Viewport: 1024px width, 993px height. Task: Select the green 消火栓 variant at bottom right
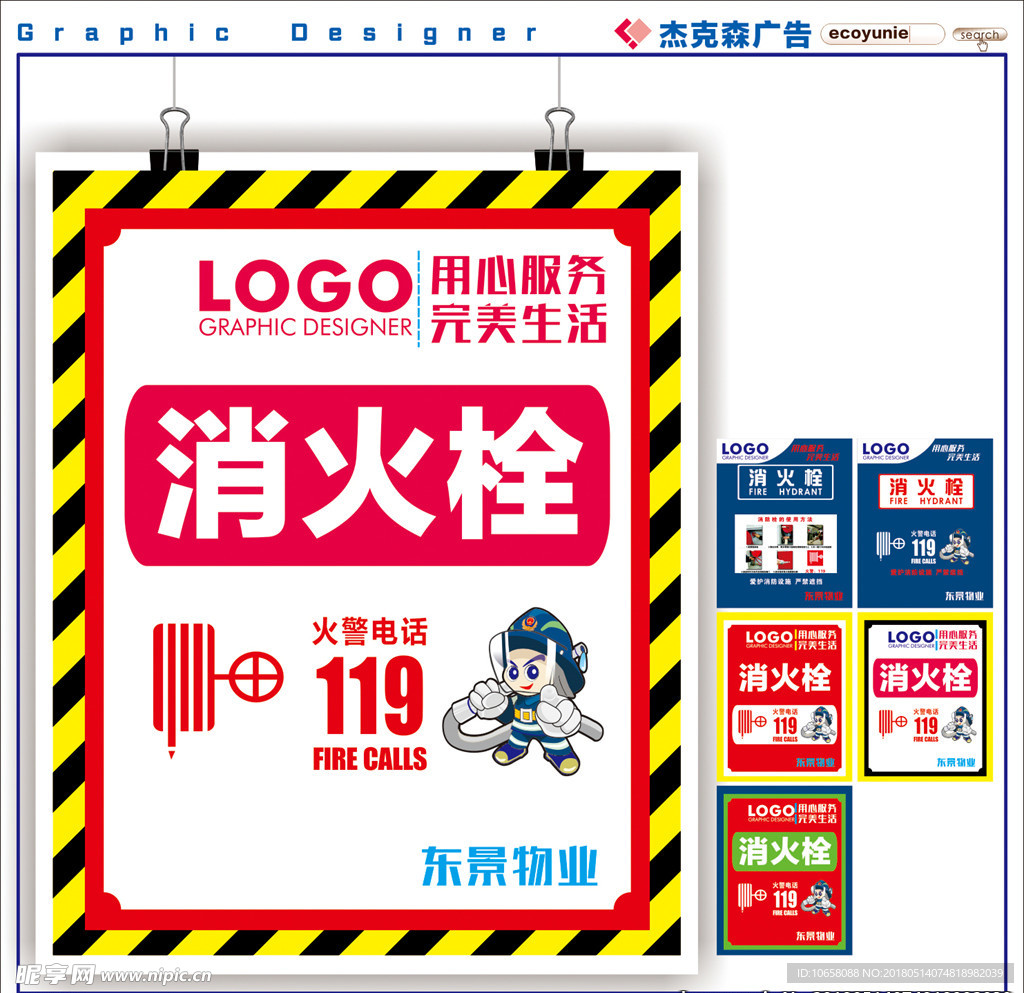coord(785,870)
